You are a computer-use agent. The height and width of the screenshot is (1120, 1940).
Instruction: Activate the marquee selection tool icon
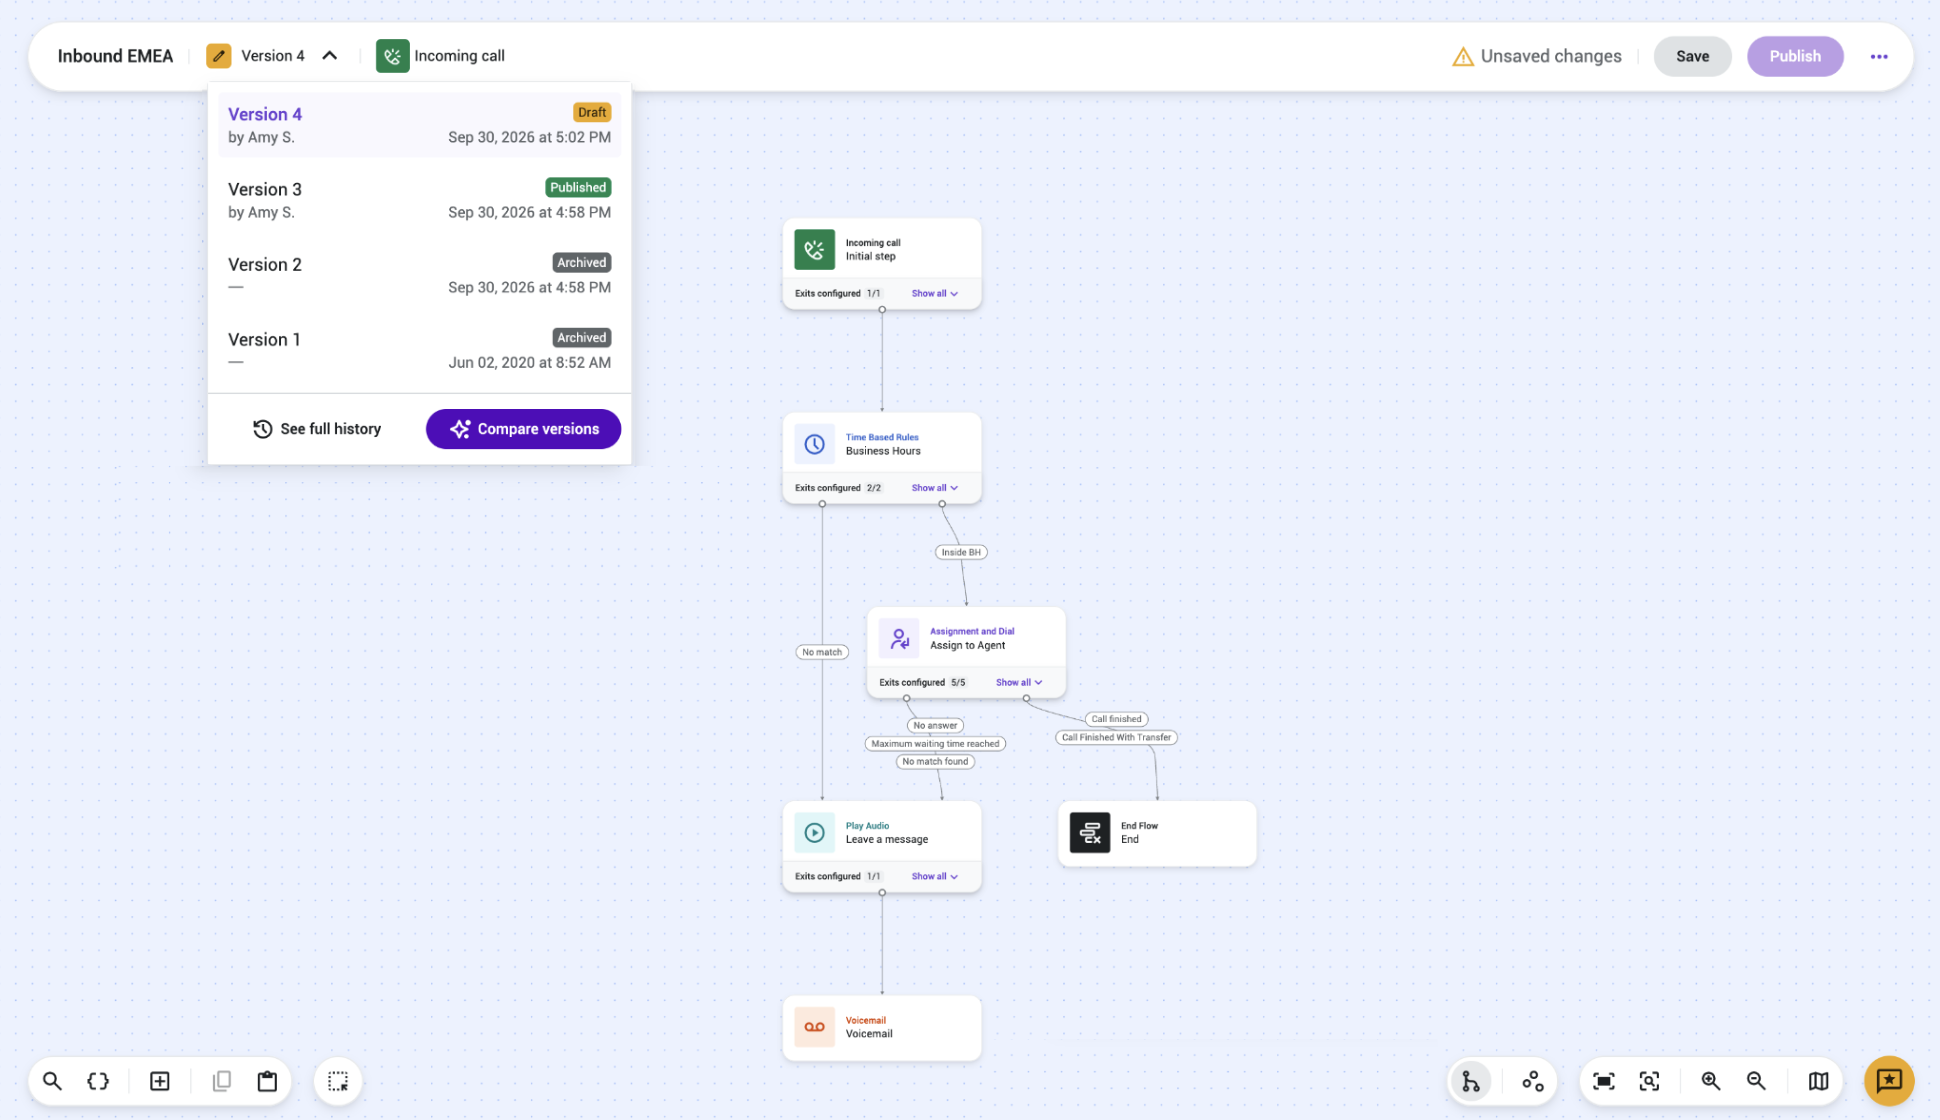[338, 1081]
